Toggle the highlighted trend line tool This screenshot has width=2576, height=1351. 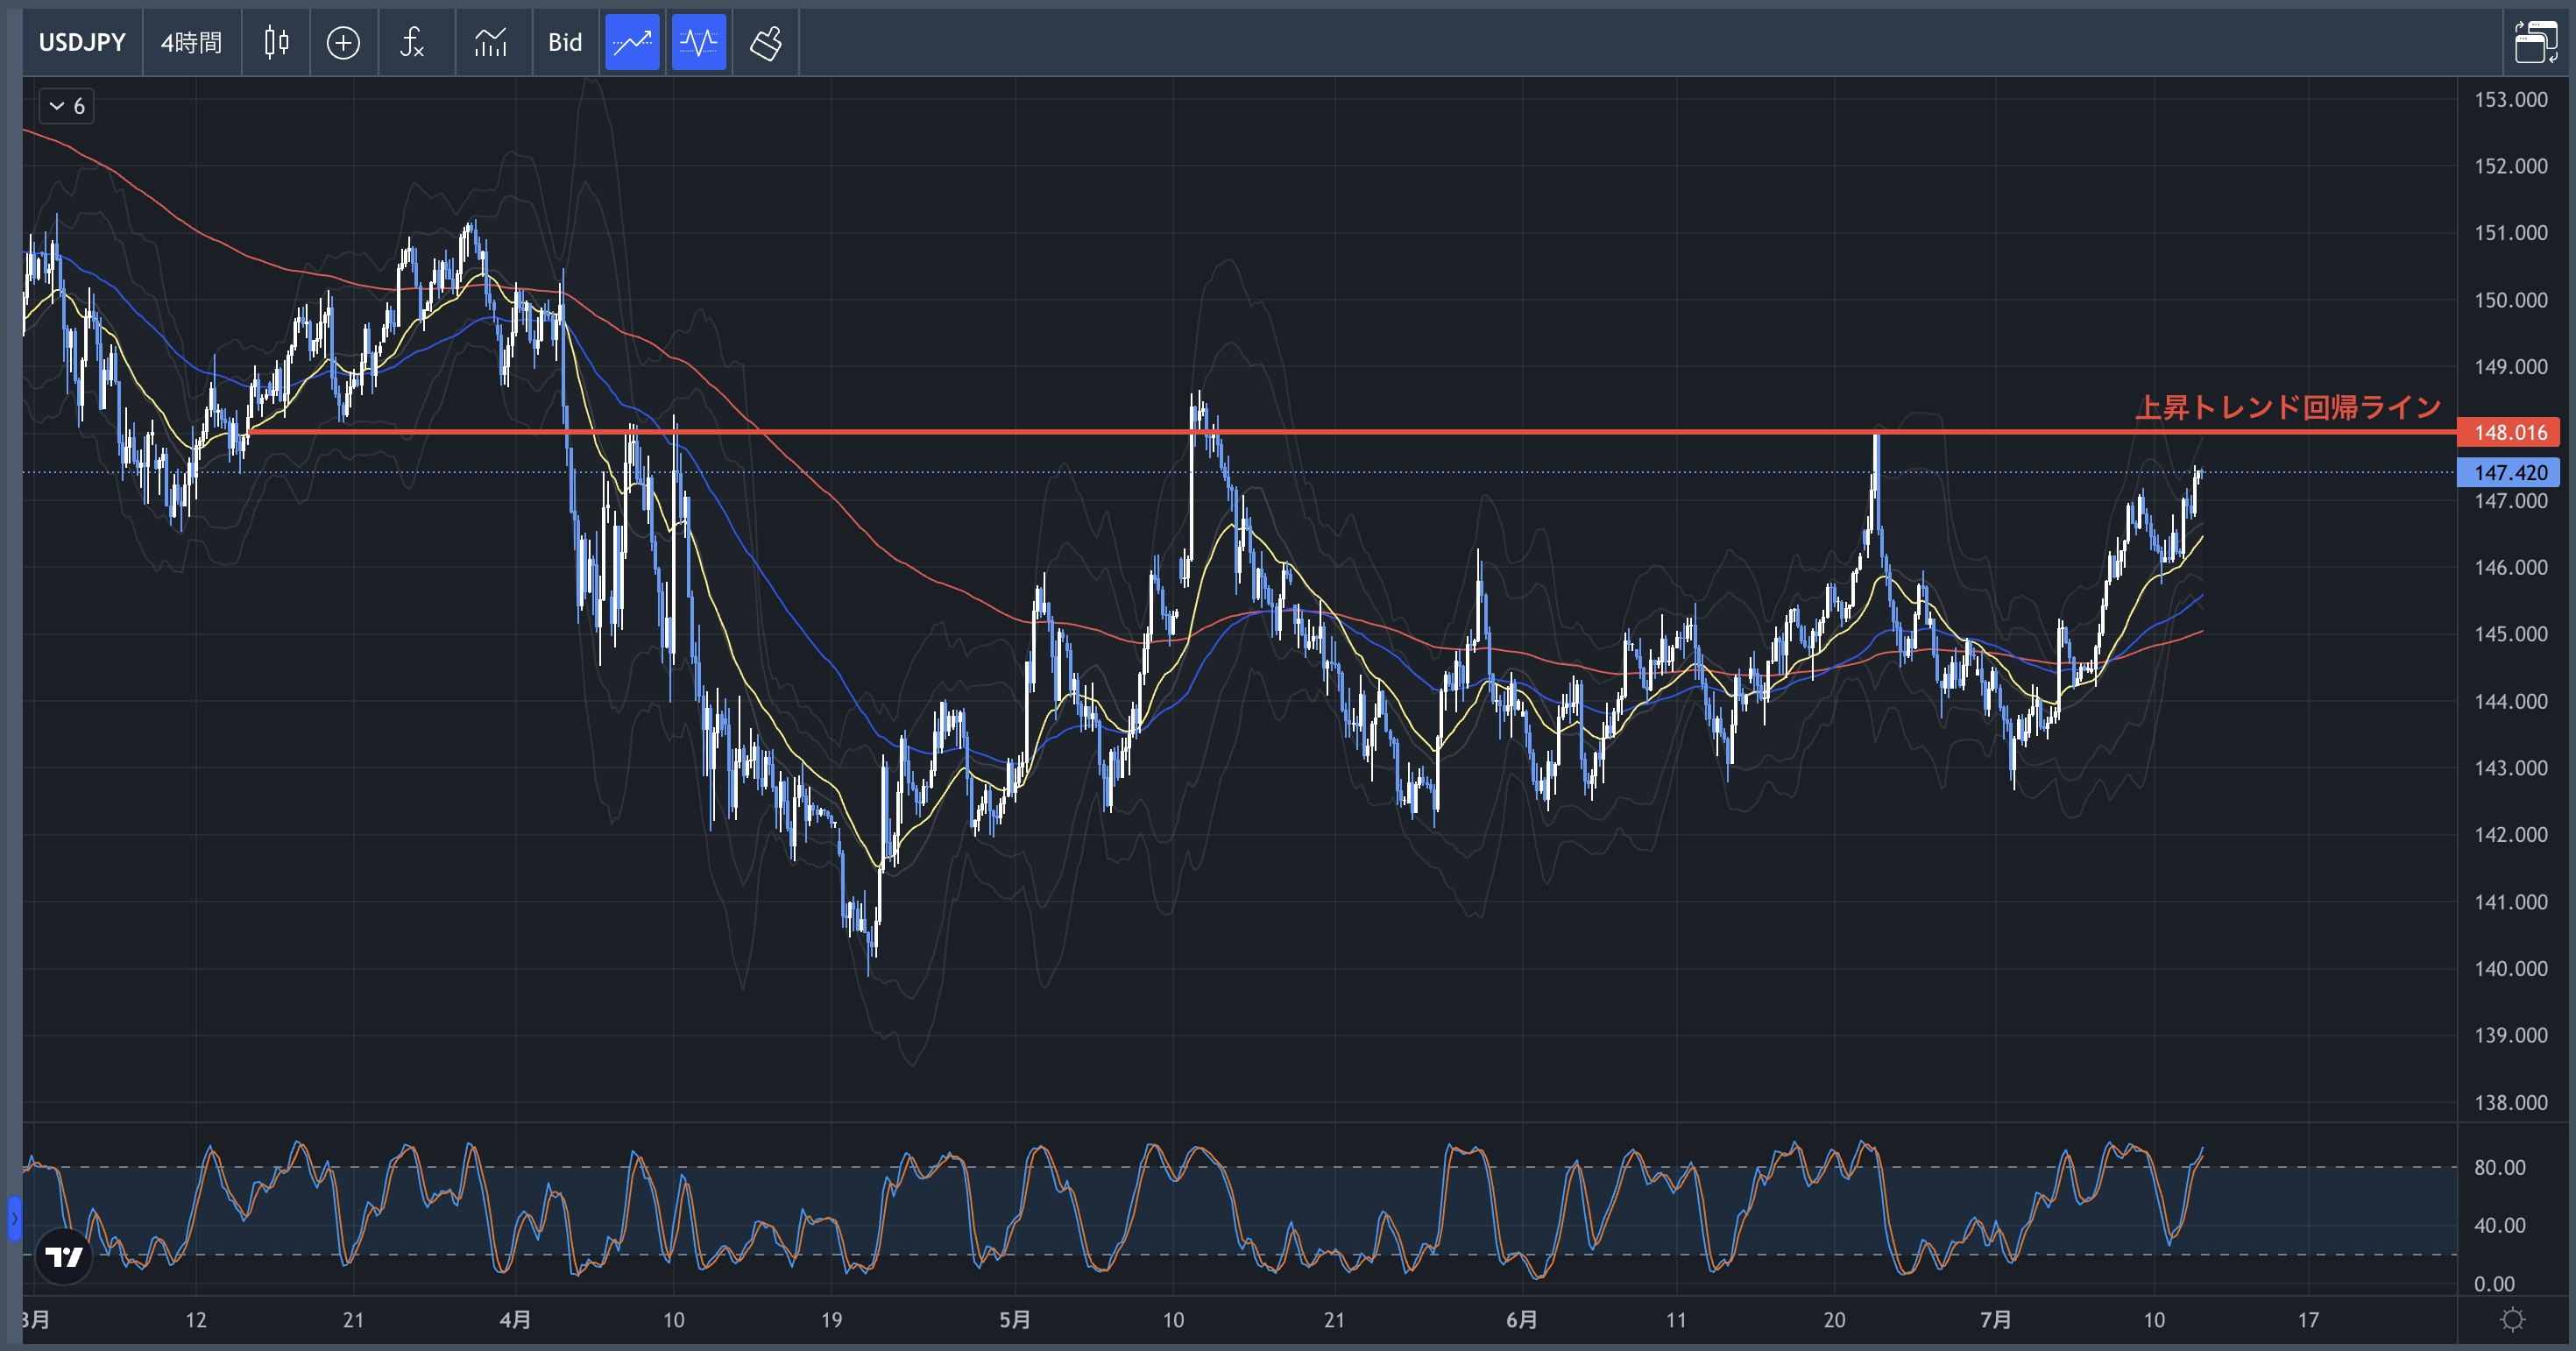[x=632, y=43]
